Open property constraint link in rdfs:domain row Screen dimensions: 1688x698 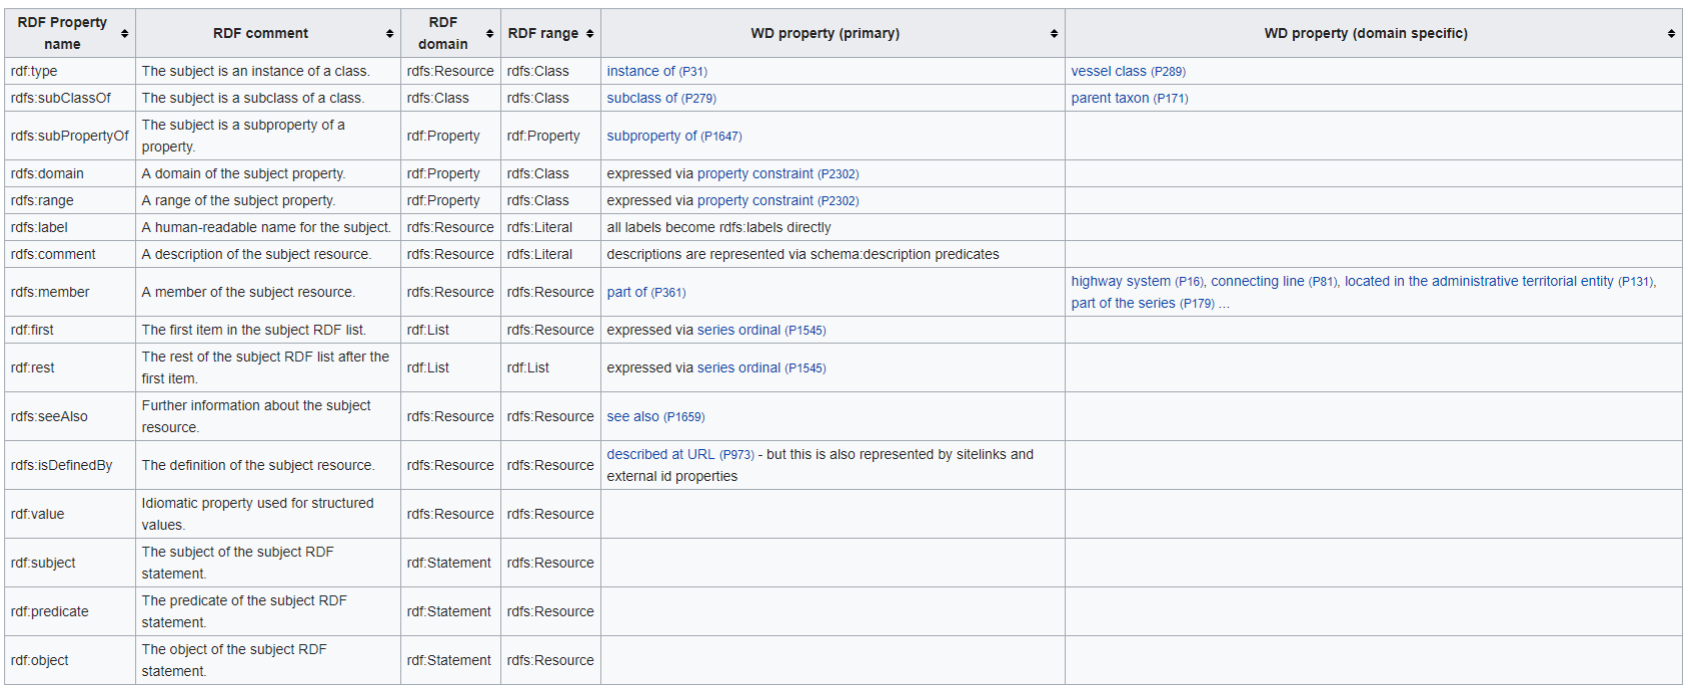tap(777, 174)
